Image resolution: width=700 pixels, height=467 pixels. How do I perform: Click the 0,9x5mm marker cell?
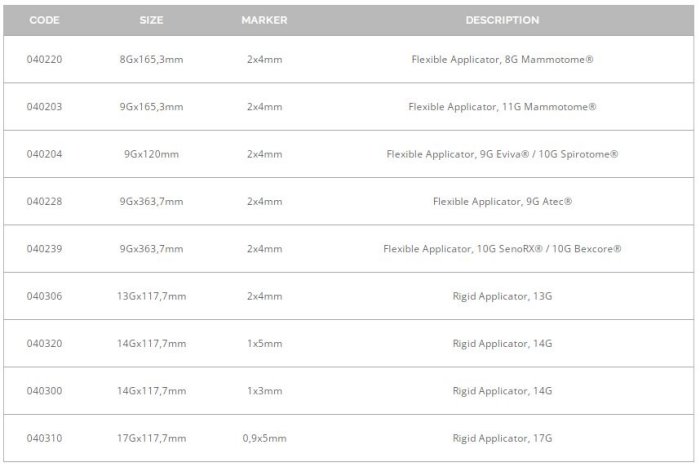tap(264, 438)
